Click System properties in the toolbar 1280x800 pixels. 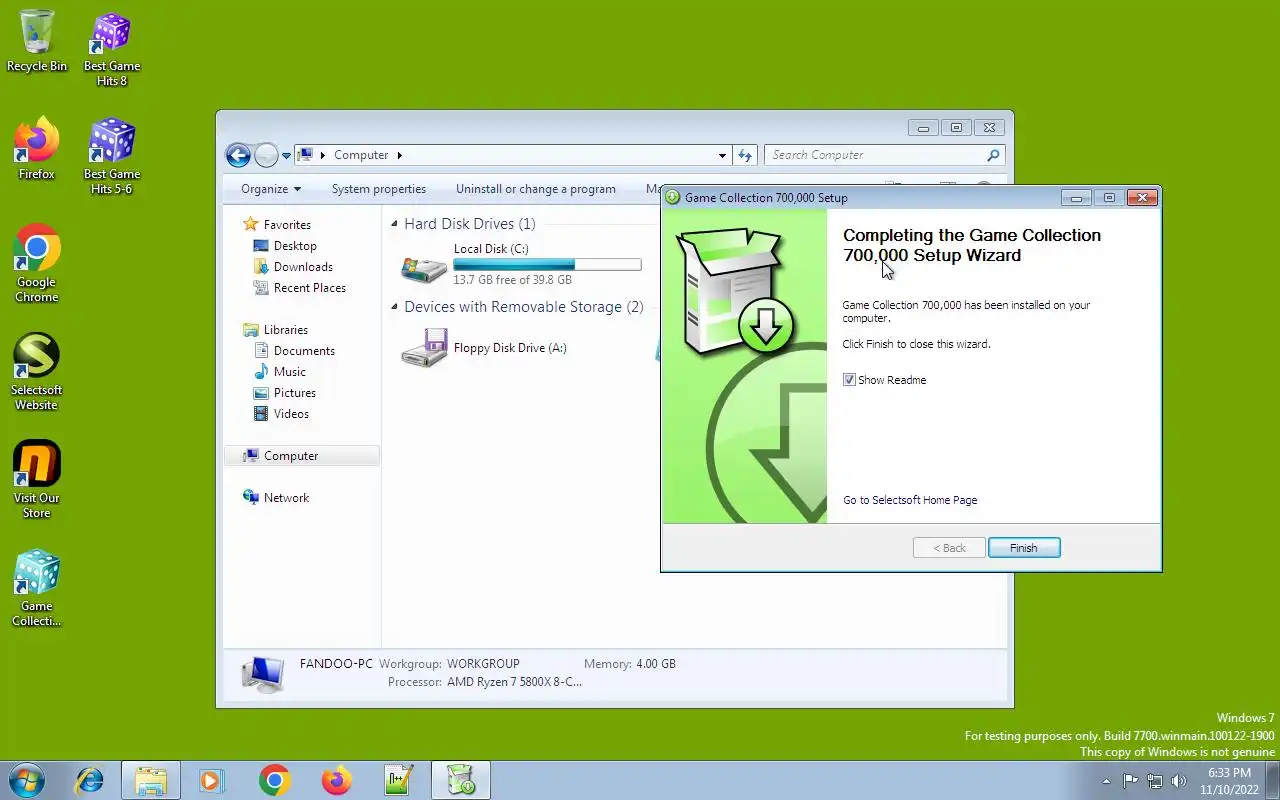tap(379, 189)
